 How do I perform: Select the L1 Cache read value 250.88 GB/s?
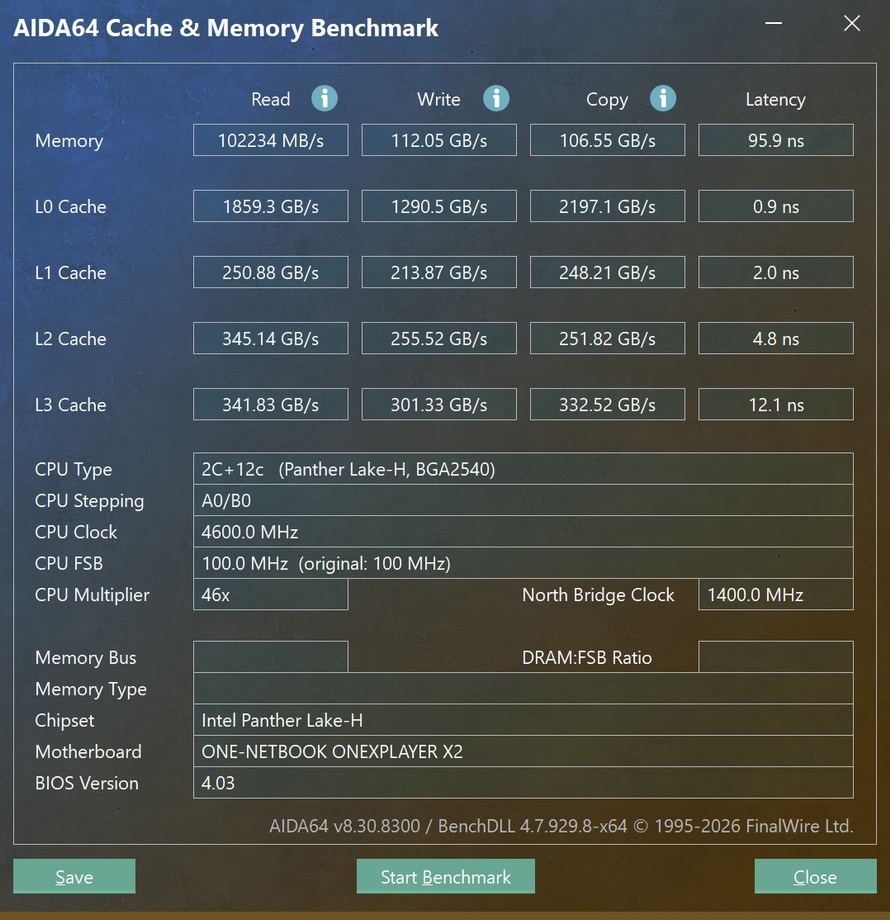pyautogui.click(x=270, y=272)
